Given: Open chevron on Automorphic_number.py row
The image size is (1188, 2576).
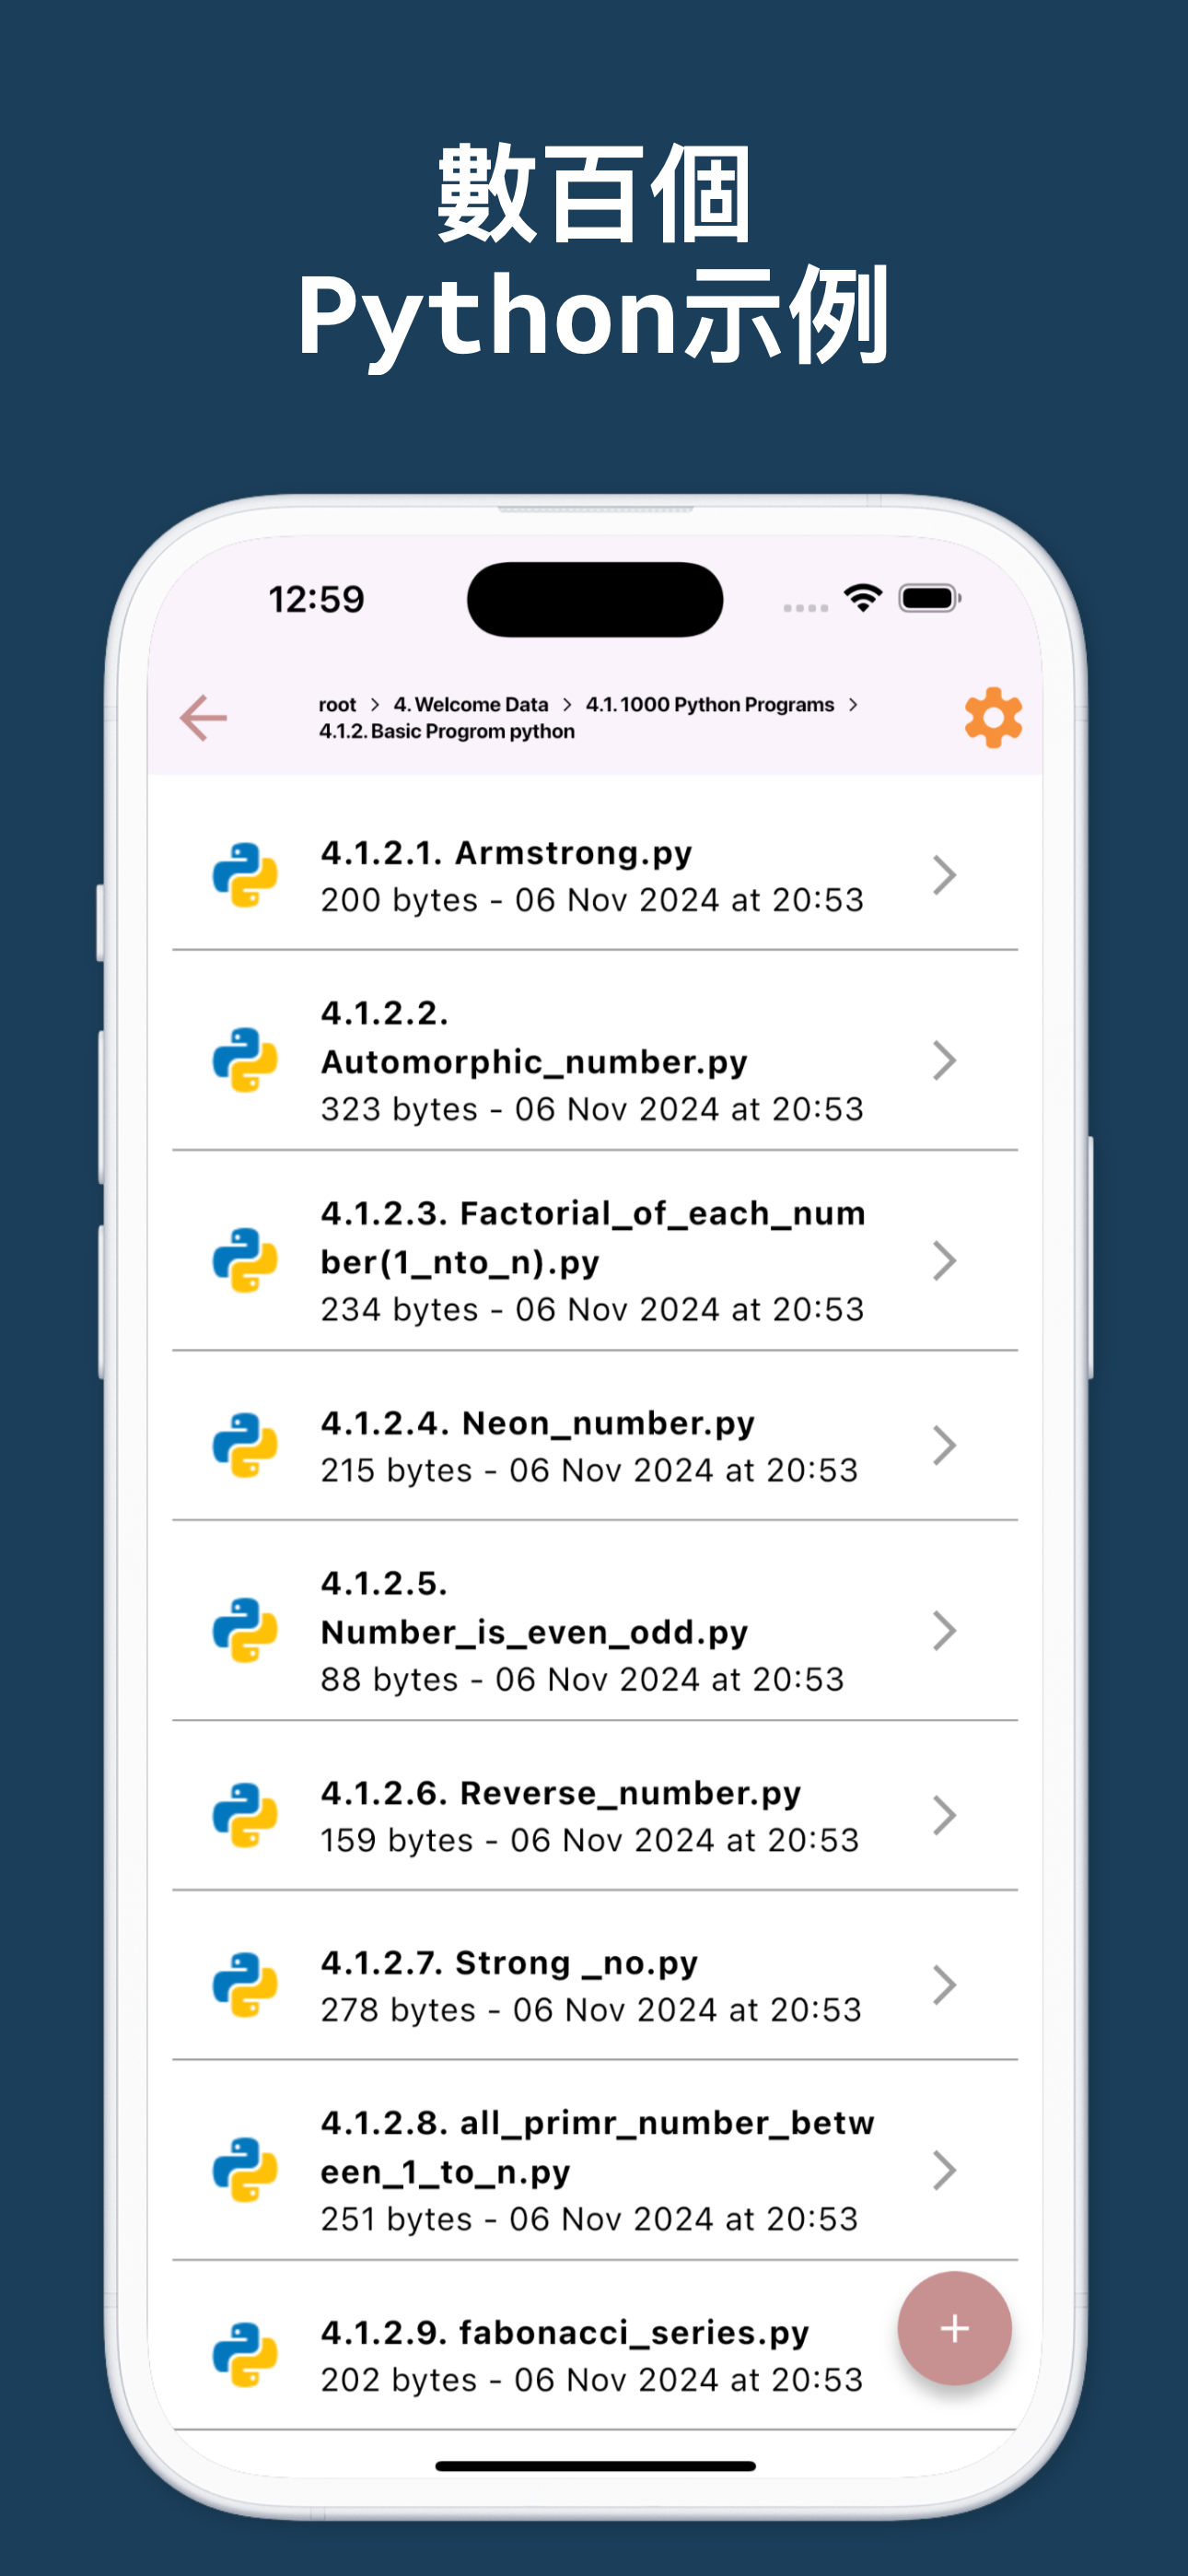Looking at the screenshot, I should pos(944,1060).
